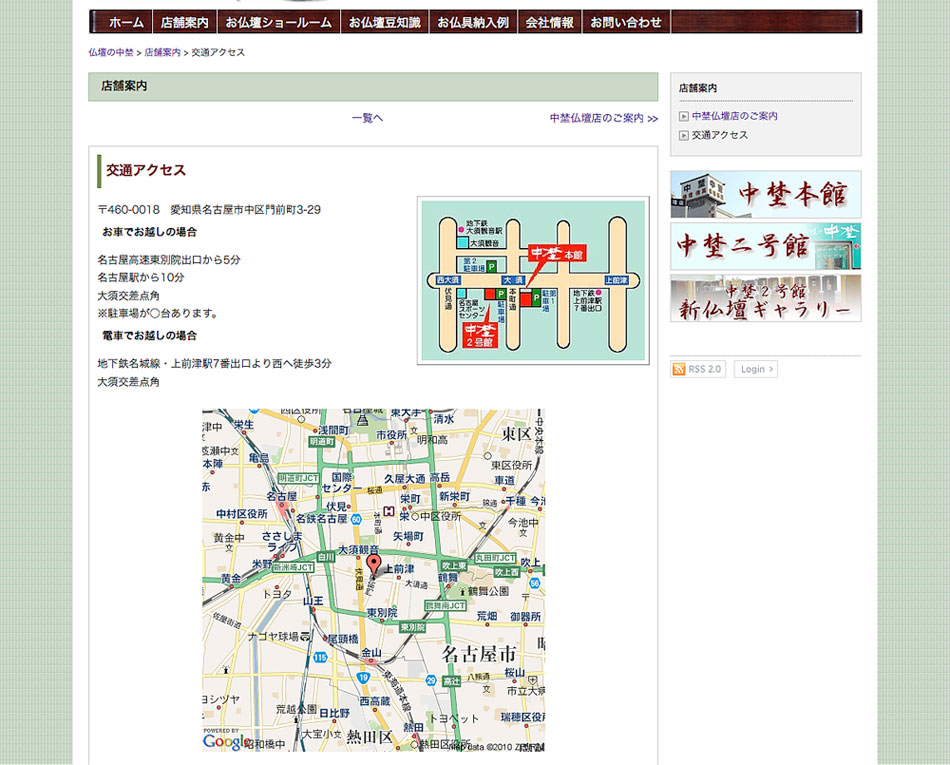
Task: Go to the お仏壇ショールーム navigation tab
Action: [278, 22]
